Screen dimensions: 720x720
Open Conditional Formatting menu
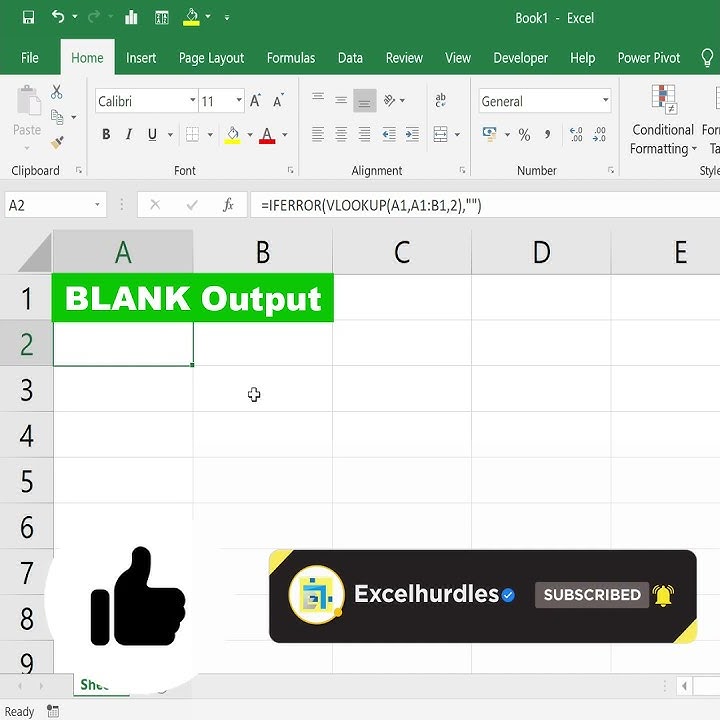pyautogui.click(x=663, y=120)
